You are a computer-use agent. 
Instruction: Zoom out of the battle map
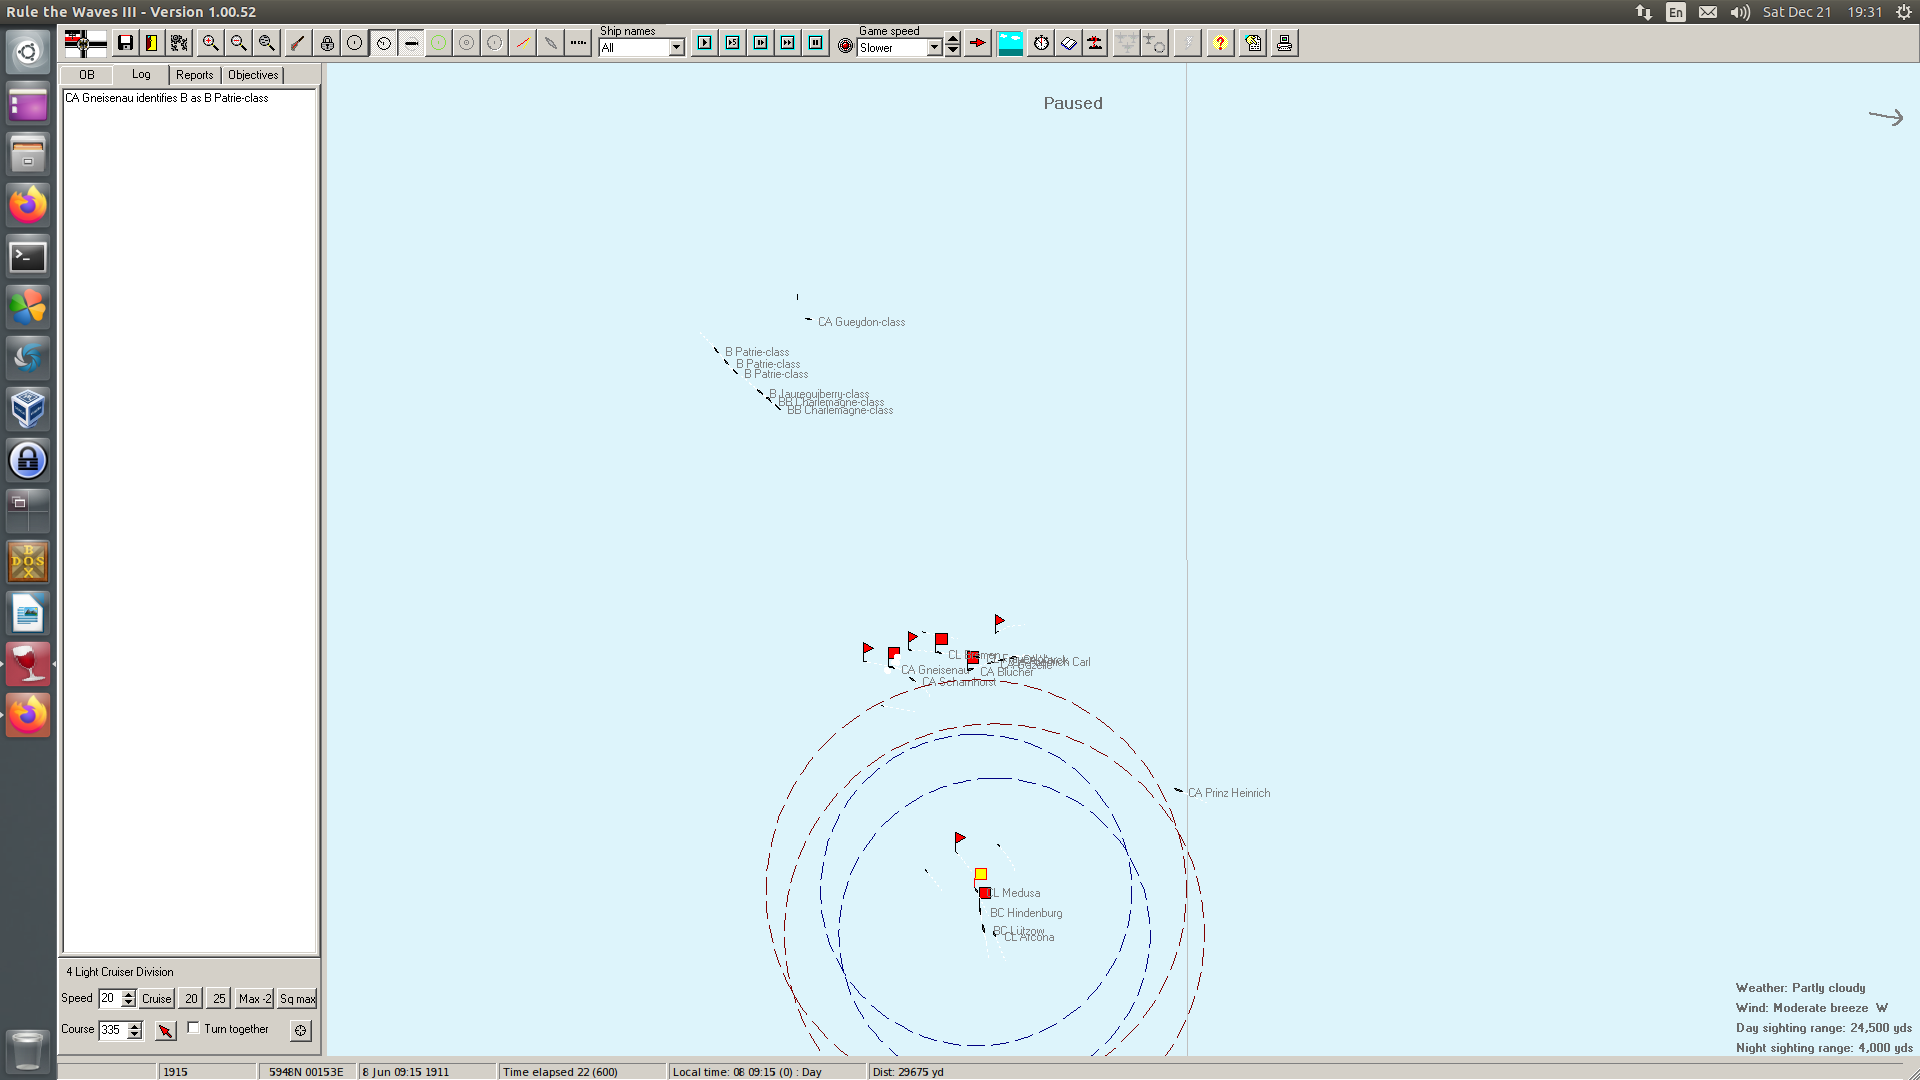[239, 43]
